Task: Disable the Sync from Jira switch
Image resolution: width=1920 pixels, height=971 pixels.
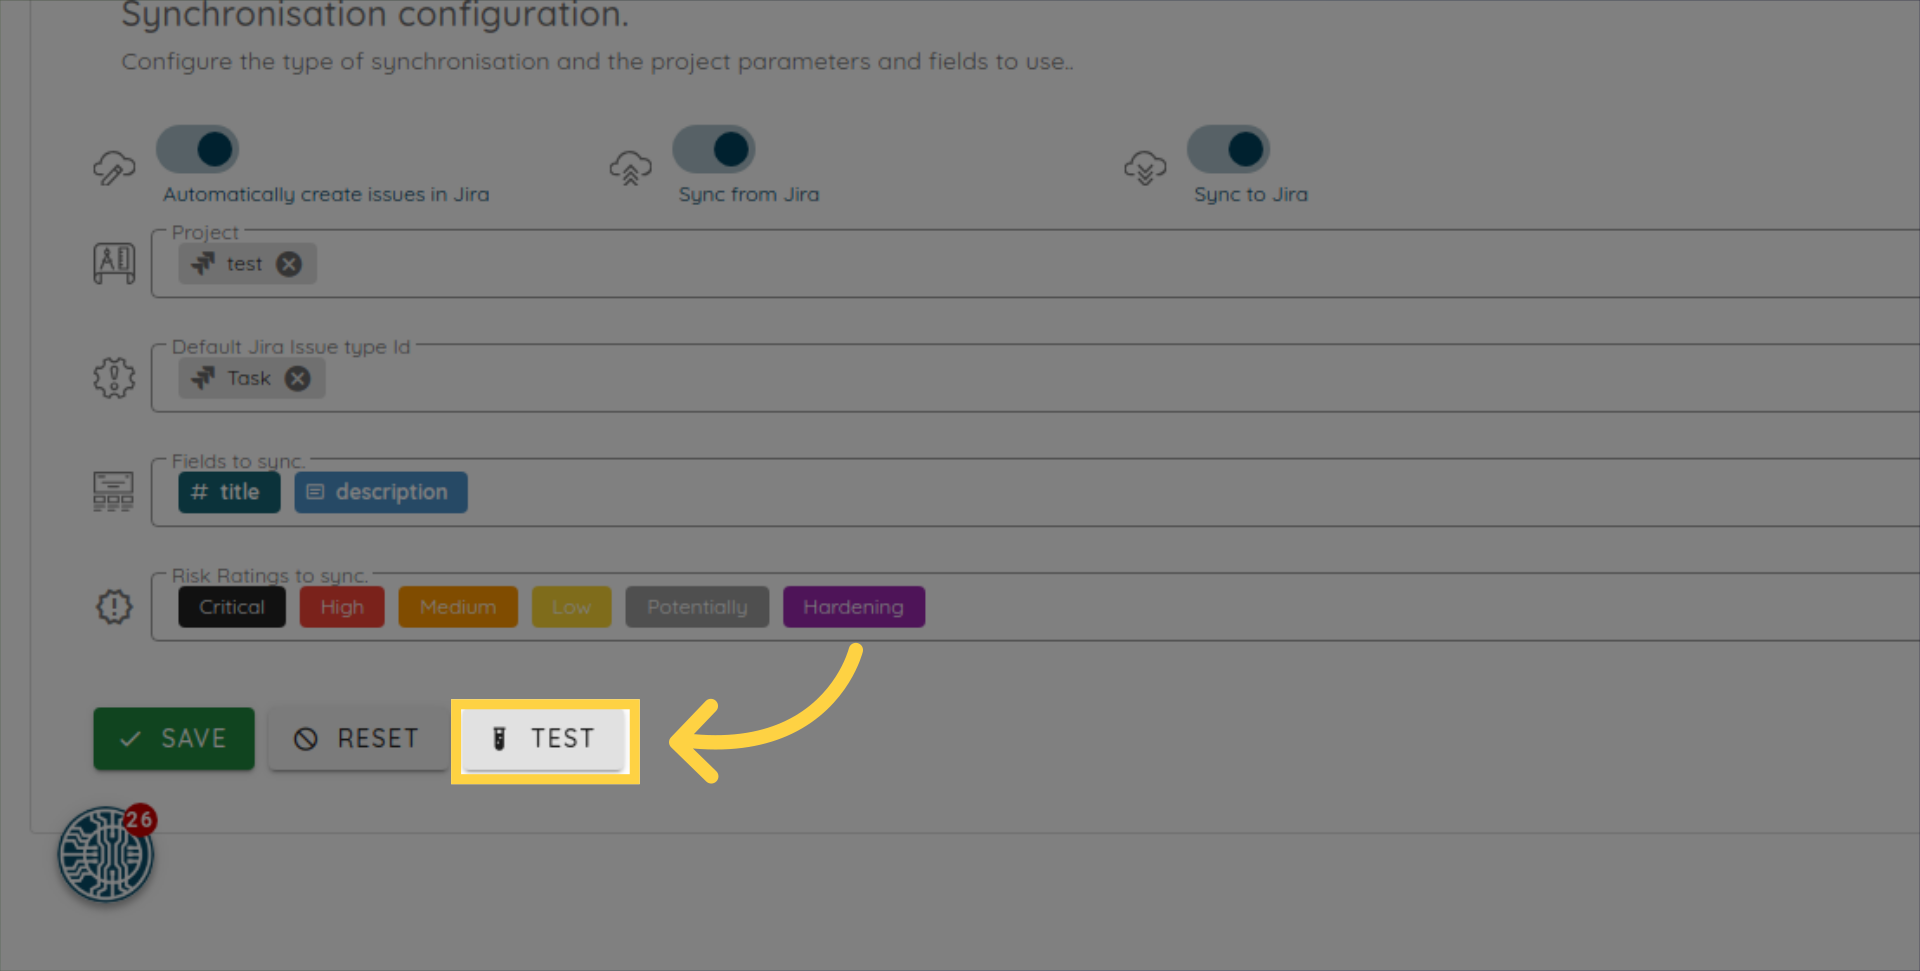Action: [x=714, y=150]
